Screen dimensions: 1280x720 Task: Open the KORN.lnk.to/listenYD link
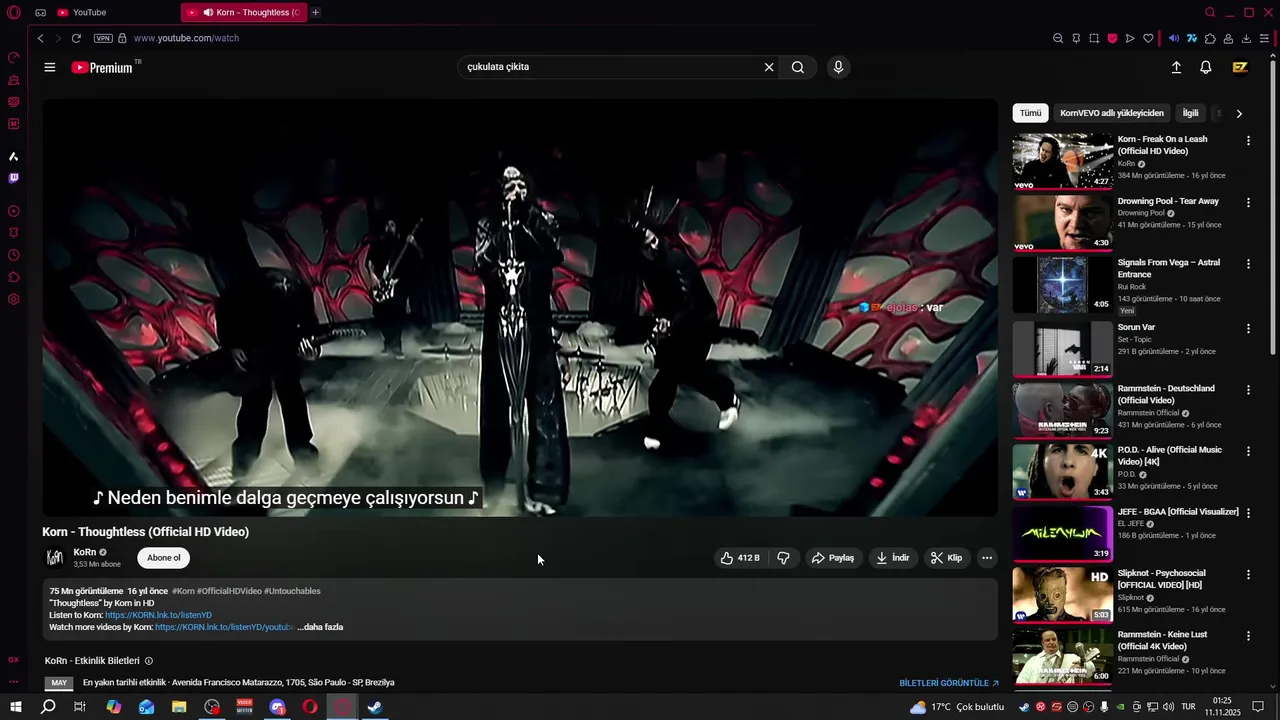158,615
